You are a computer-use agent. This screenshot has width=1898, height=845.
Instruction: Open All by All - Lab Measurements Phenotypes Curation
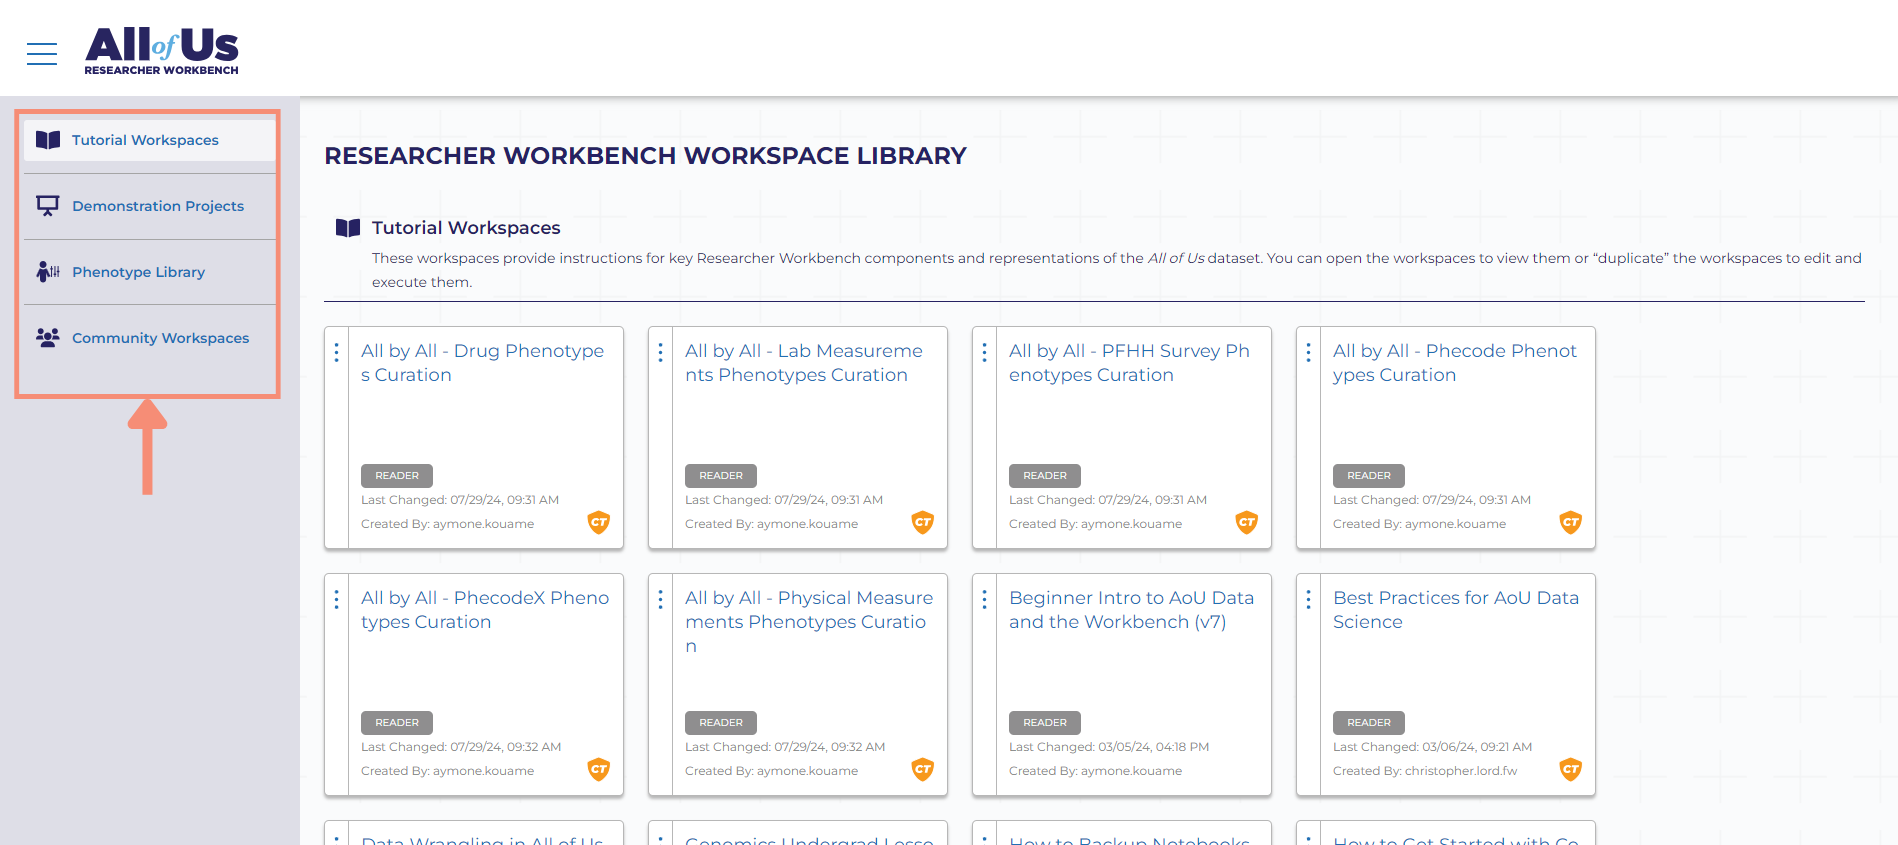pyautogui.click(x=804, y=363)
